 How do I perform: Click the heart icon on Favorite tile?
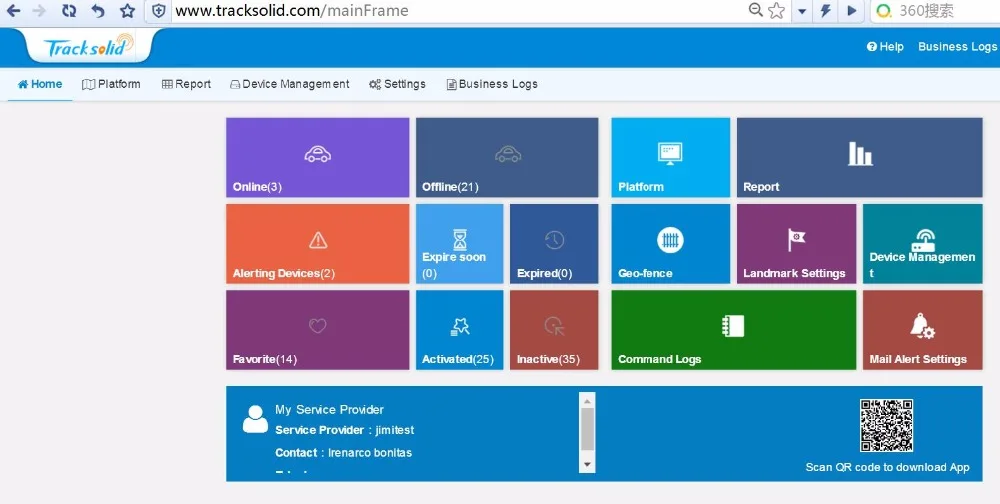point(318,326)
